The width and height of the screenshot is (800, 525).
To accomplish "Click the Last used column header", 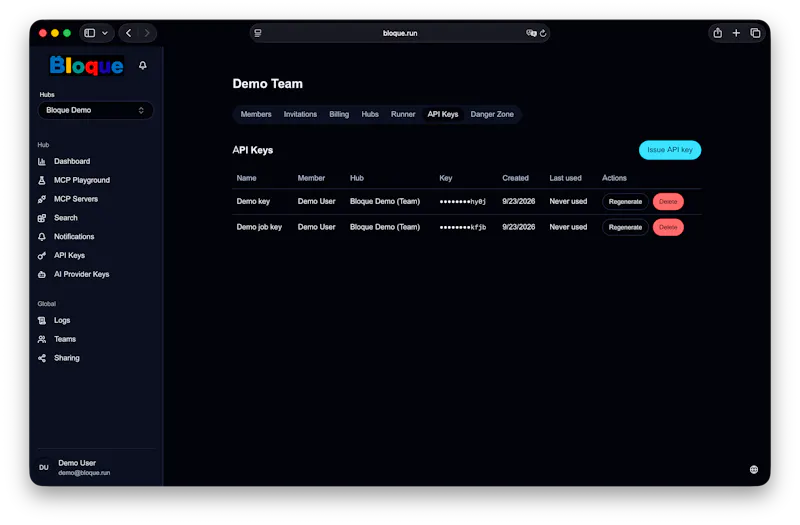I will [x=565, y=178].
